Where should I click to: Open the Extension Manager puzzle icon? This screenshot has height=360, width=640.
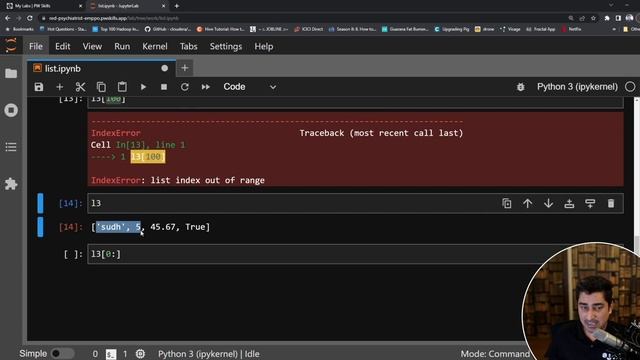pos(11,184)
